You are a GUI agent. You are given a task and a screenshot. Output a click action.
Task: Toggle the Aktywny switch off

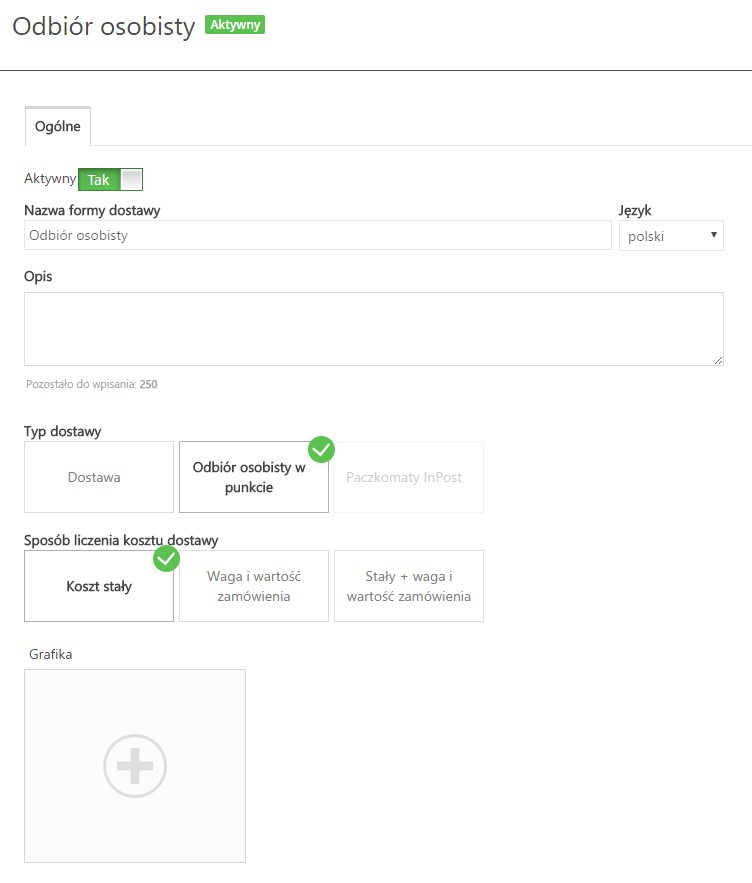coord(111,180)
